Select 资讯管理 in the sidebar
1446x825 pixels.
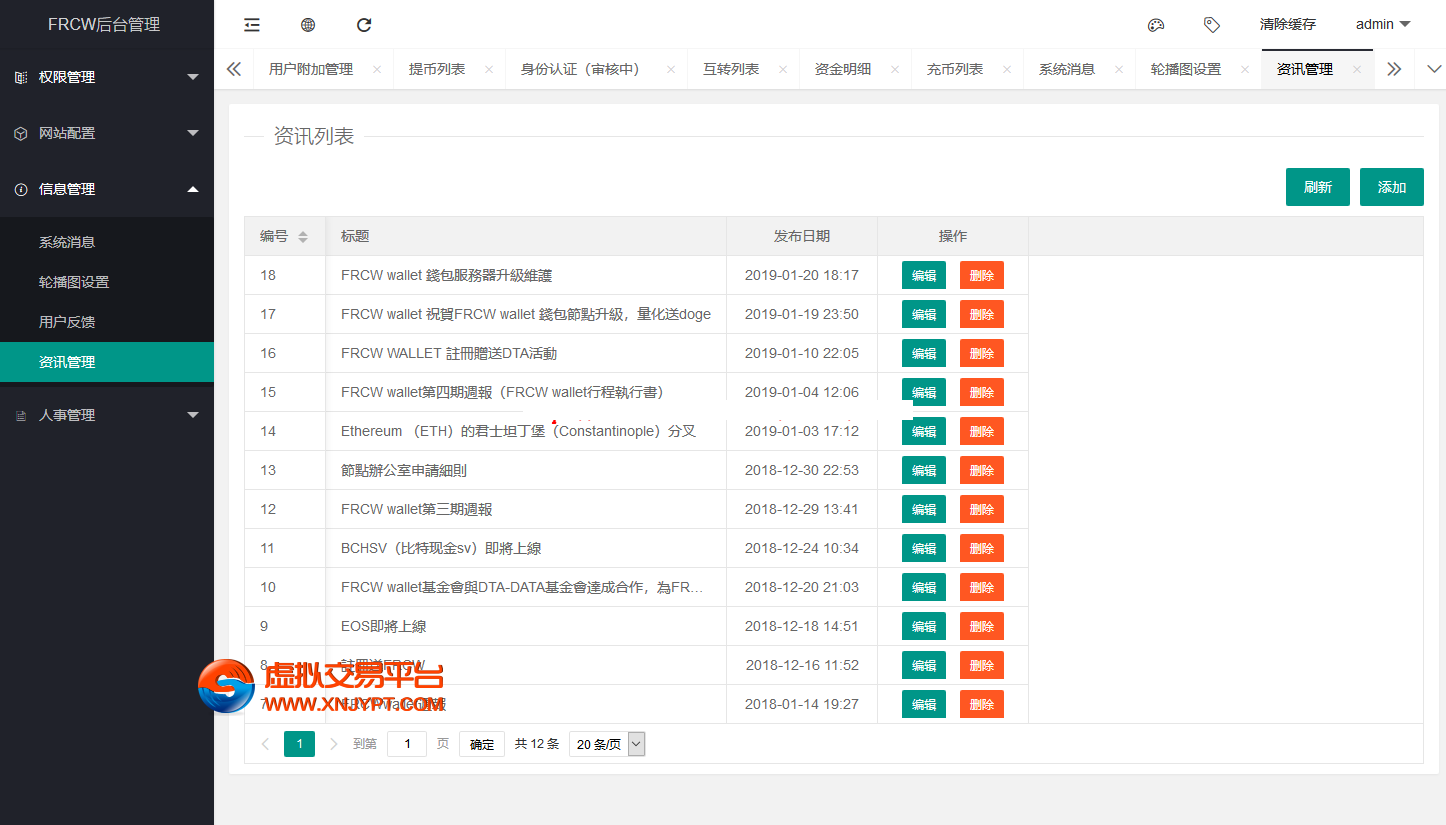point(107,362)
